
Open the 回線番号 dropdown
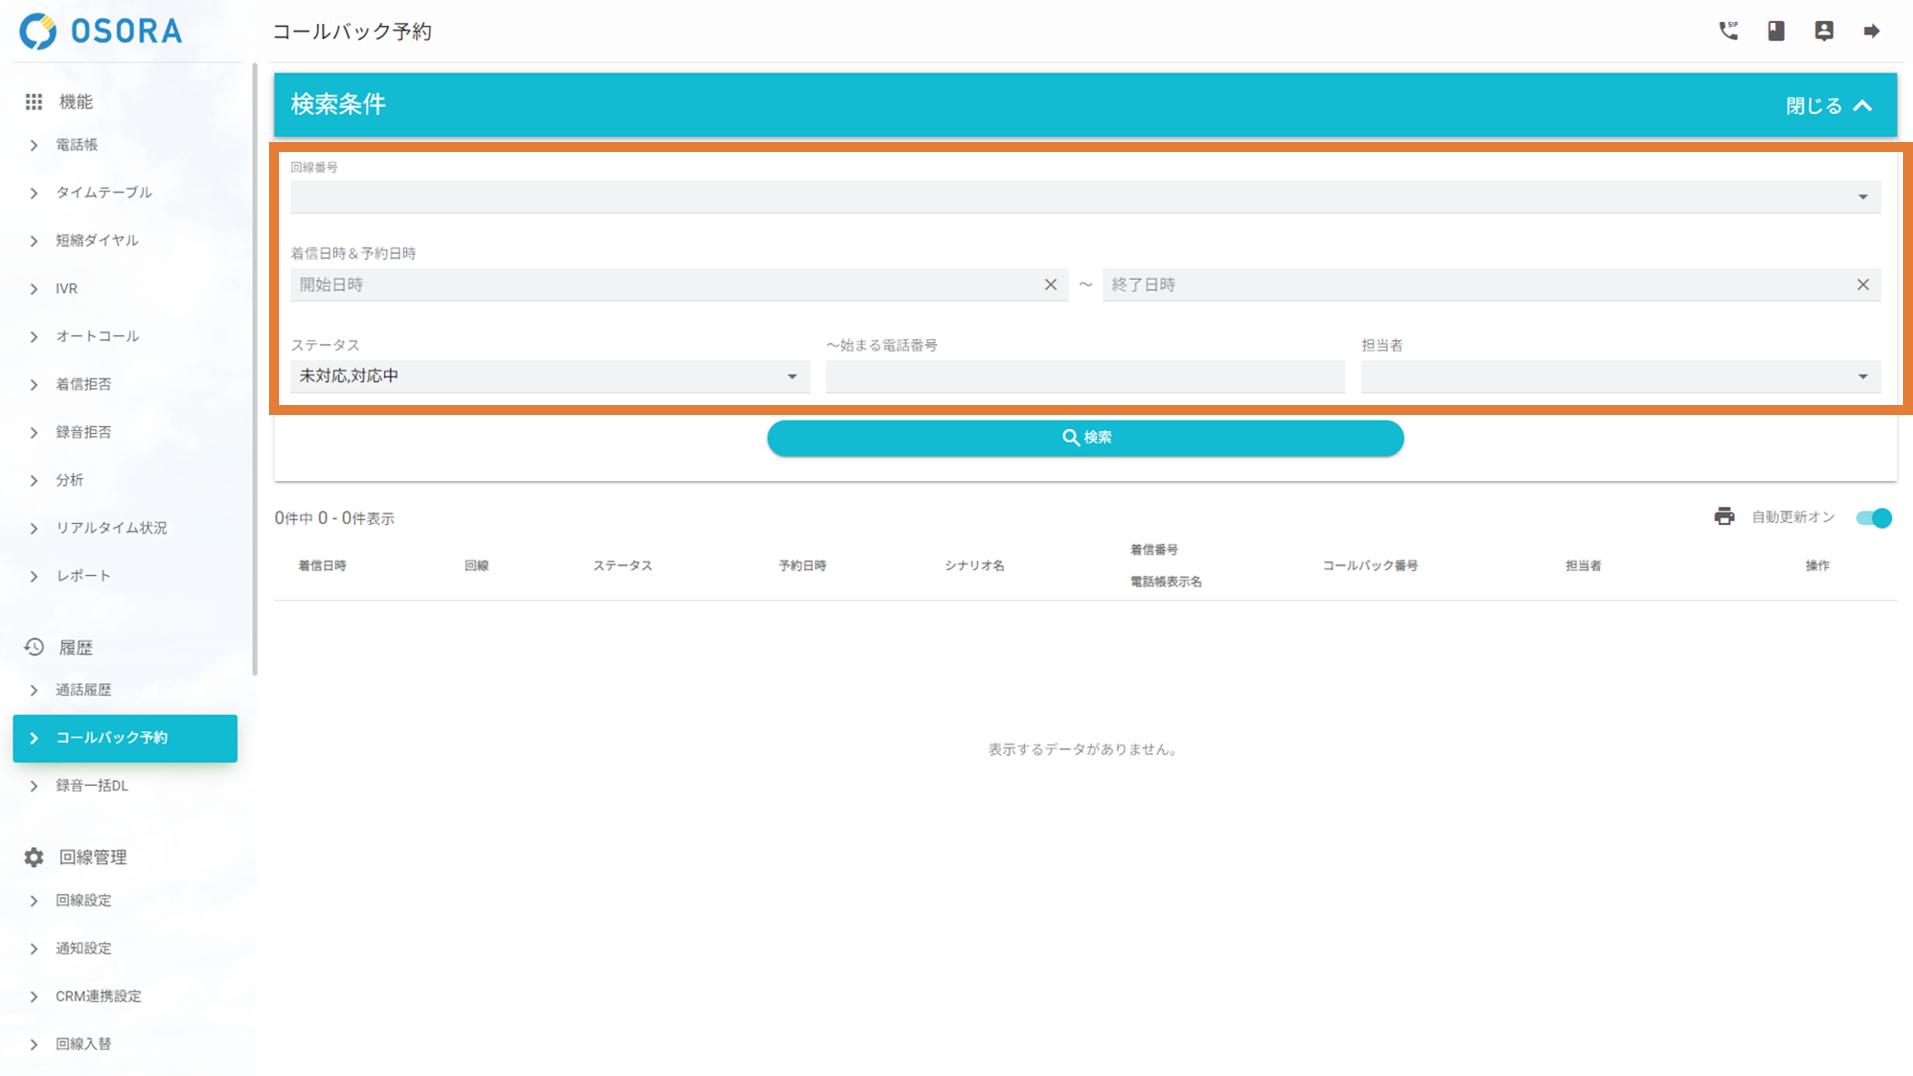click(x=1085, y=197)
